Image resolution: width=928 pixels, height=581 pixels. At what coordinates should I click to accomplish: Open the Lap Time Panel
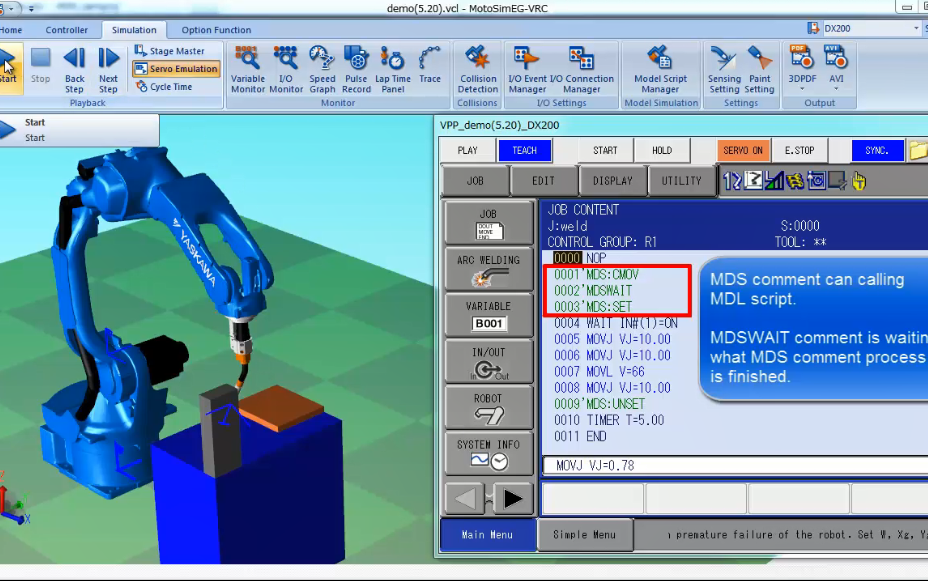pos(393,70)
